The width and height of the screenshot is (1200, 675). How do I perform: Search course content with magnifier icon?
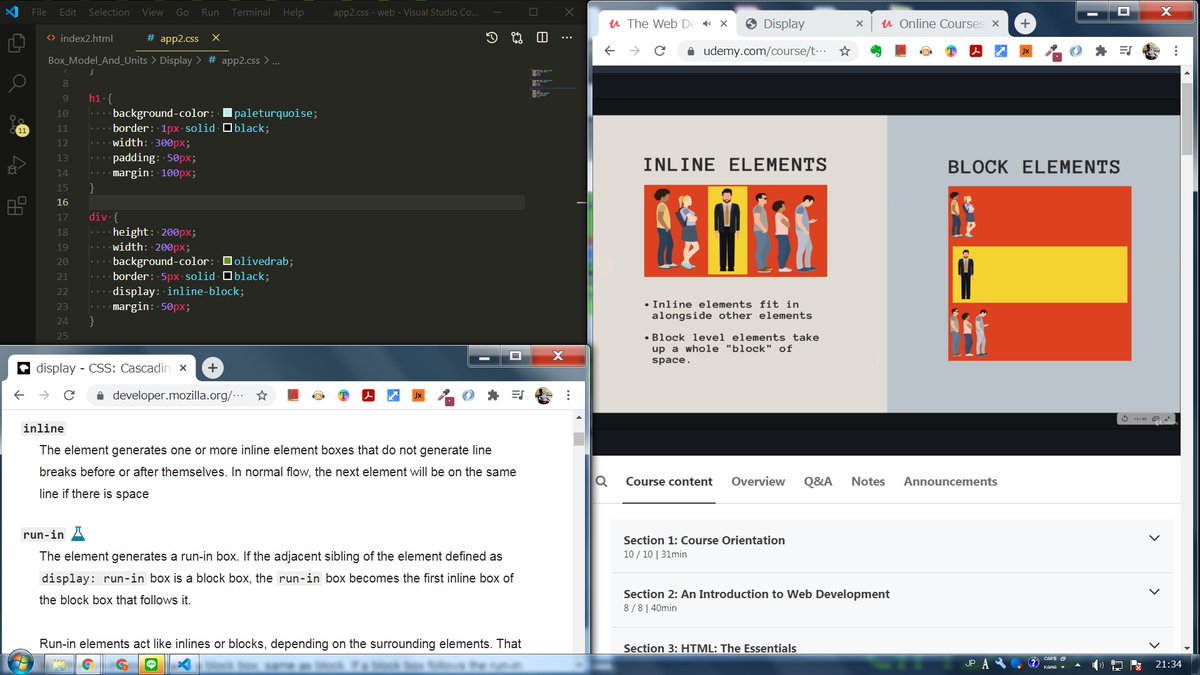(x=601, y=481)
